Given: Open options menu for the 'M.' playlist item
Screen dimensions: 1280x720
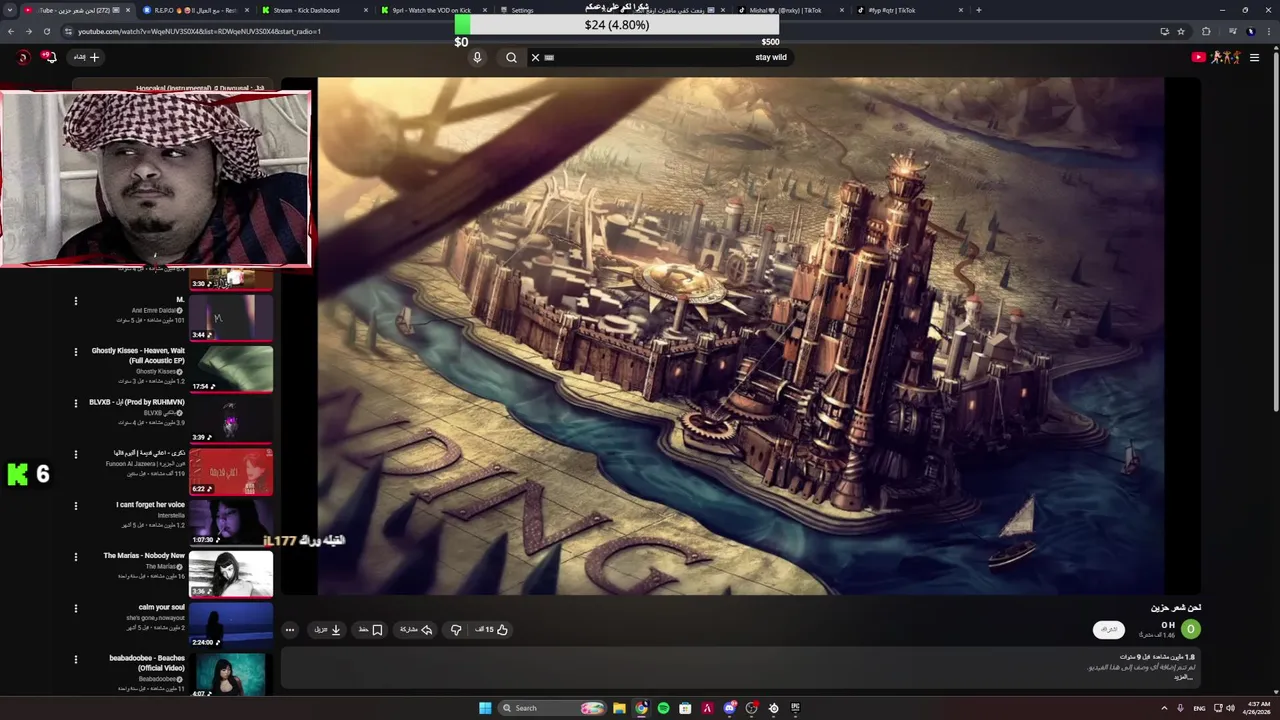Looking at the screenshot, I should click(75, 301).
